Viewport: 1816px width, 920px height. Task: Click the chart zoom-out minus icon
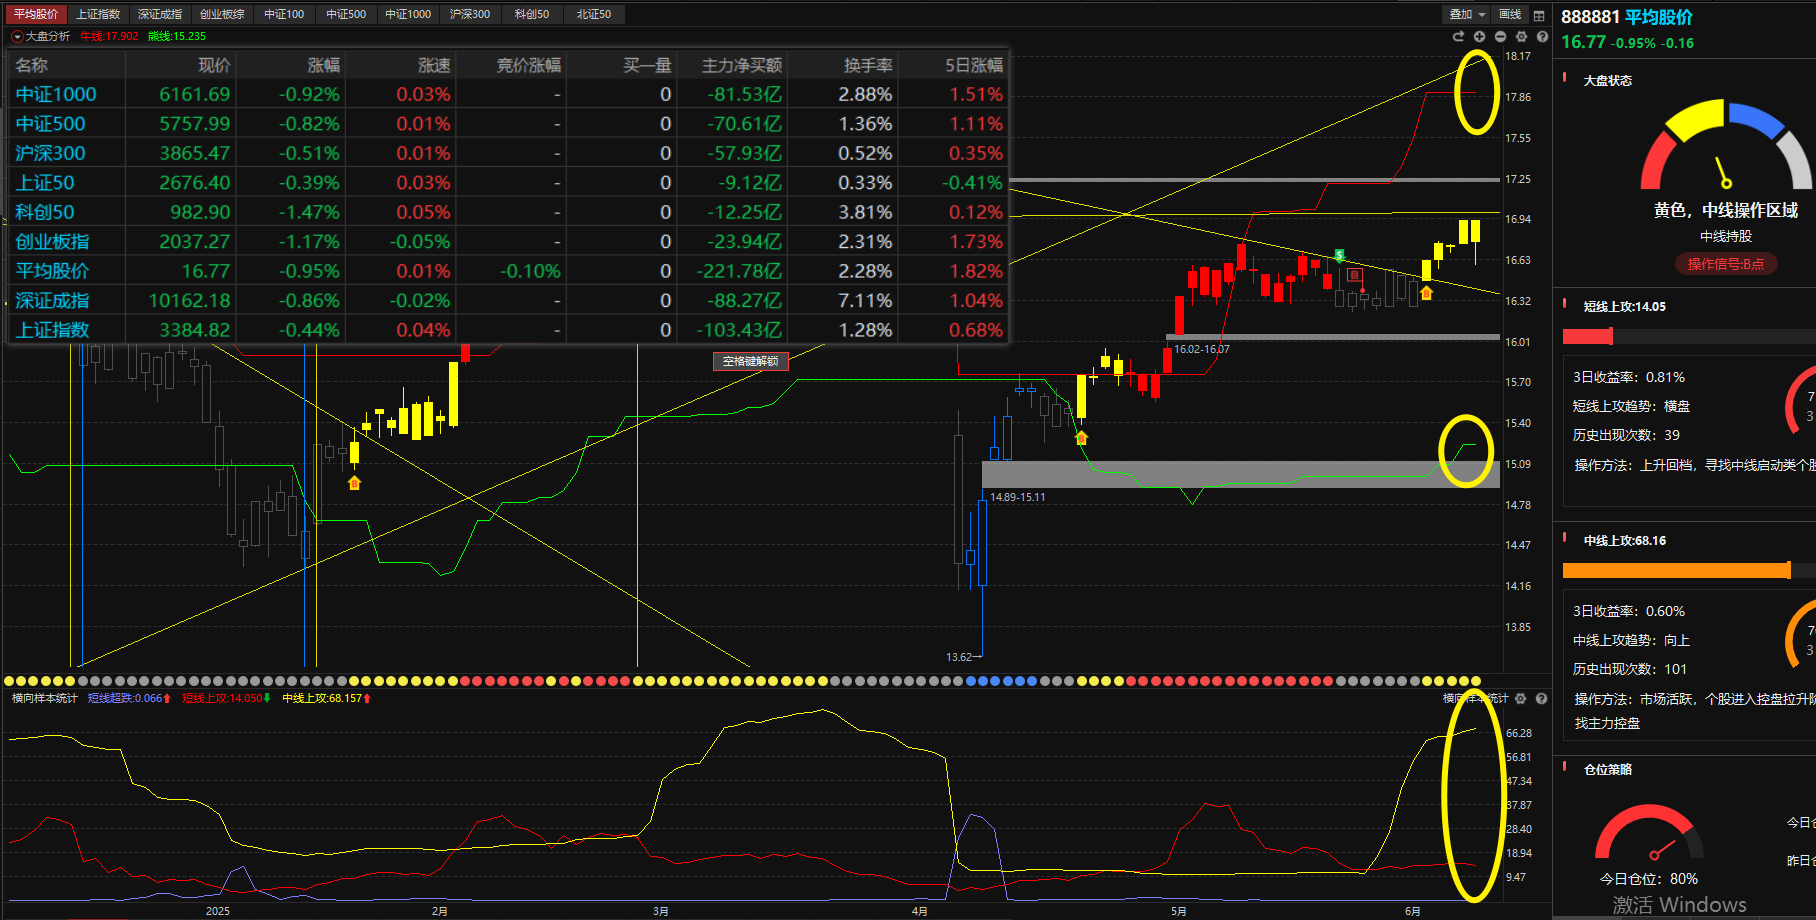tap(1500, 36)
